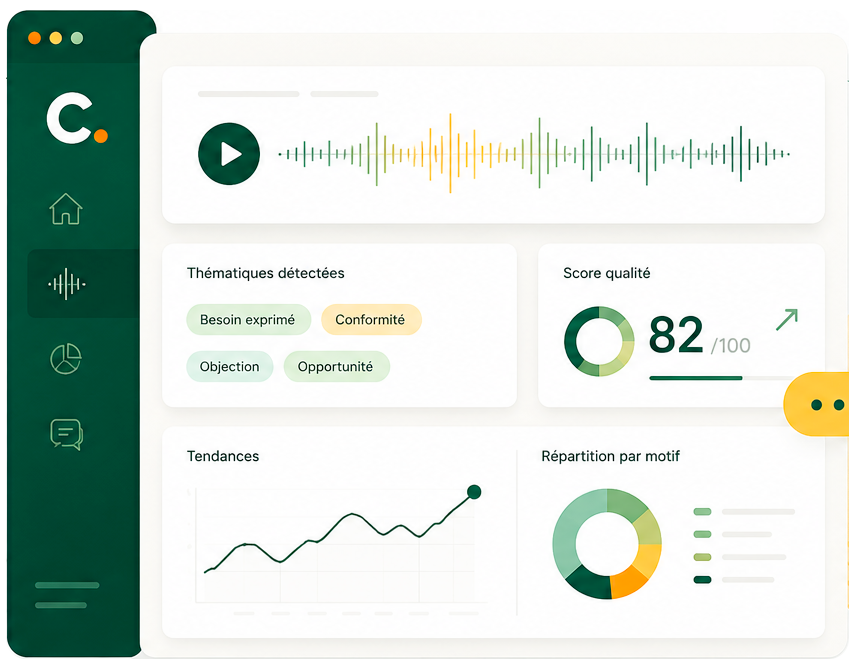Click the white C logo

pyautogui.click(x=70, y=118)
